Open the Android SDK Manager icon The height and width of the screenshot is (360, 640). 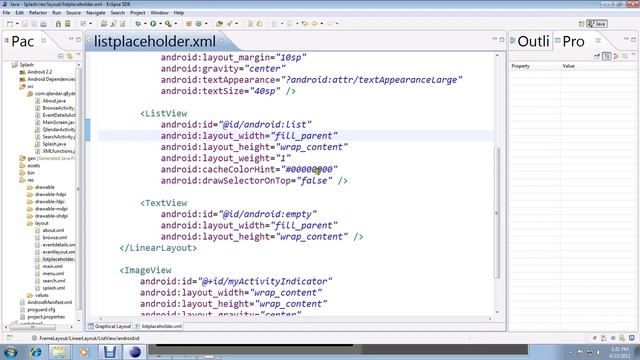click(58, 24)
